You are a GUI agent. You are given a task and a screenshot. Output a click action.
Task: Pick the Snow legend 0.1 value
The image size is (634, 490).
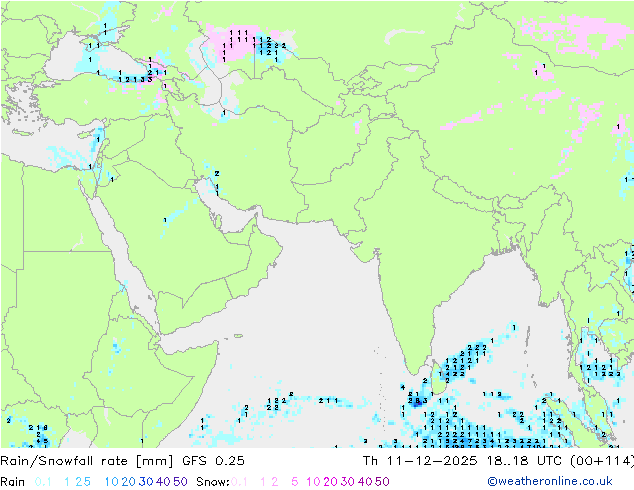[239, 482]
